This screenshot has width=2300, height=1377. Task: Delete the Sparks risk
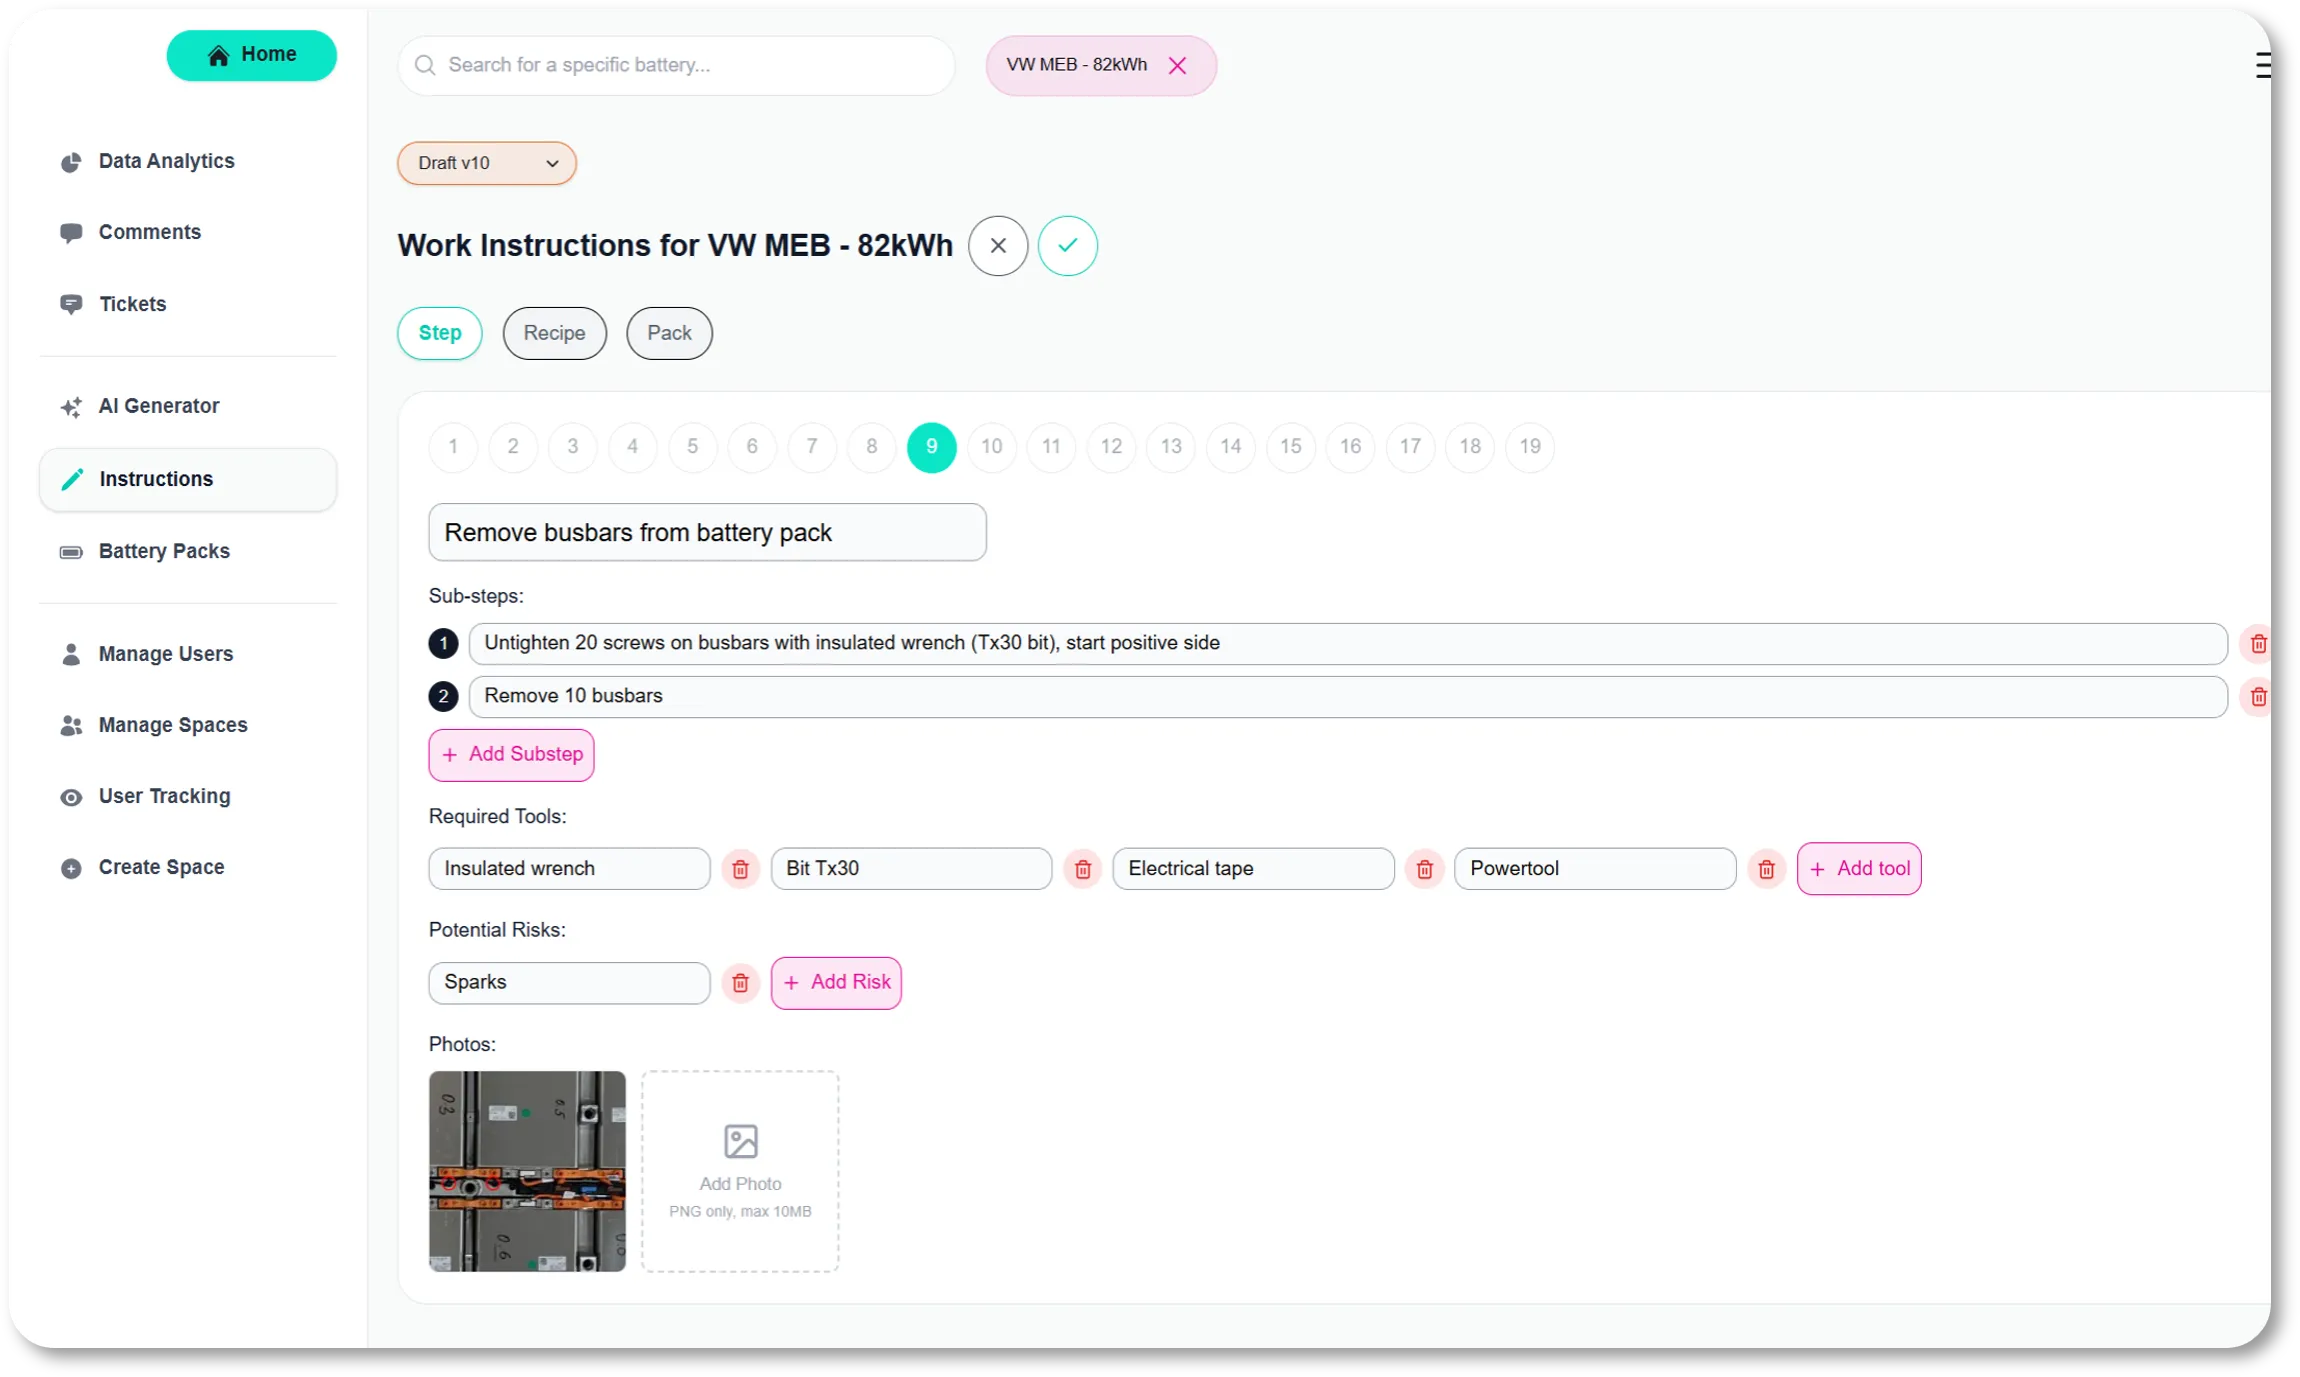(740, 984)
